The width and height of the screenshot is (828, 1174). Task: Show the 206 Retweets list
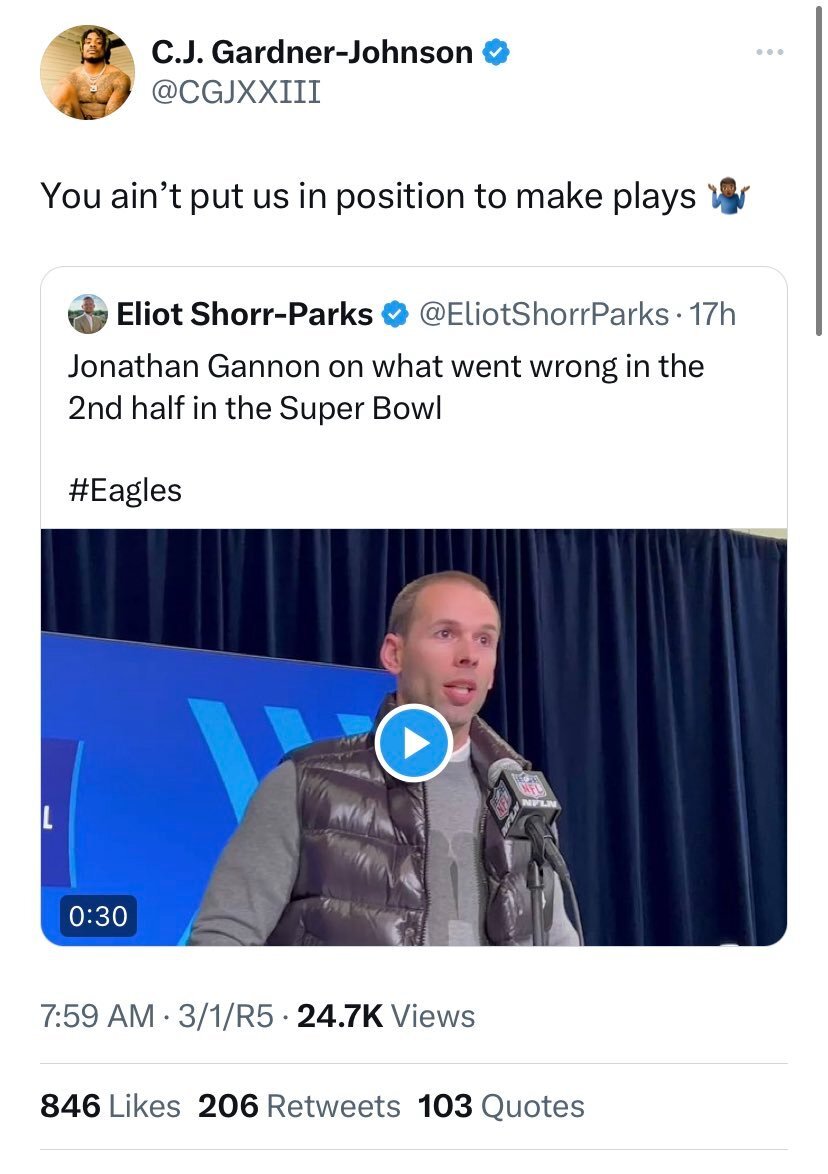coord(299,1106)
